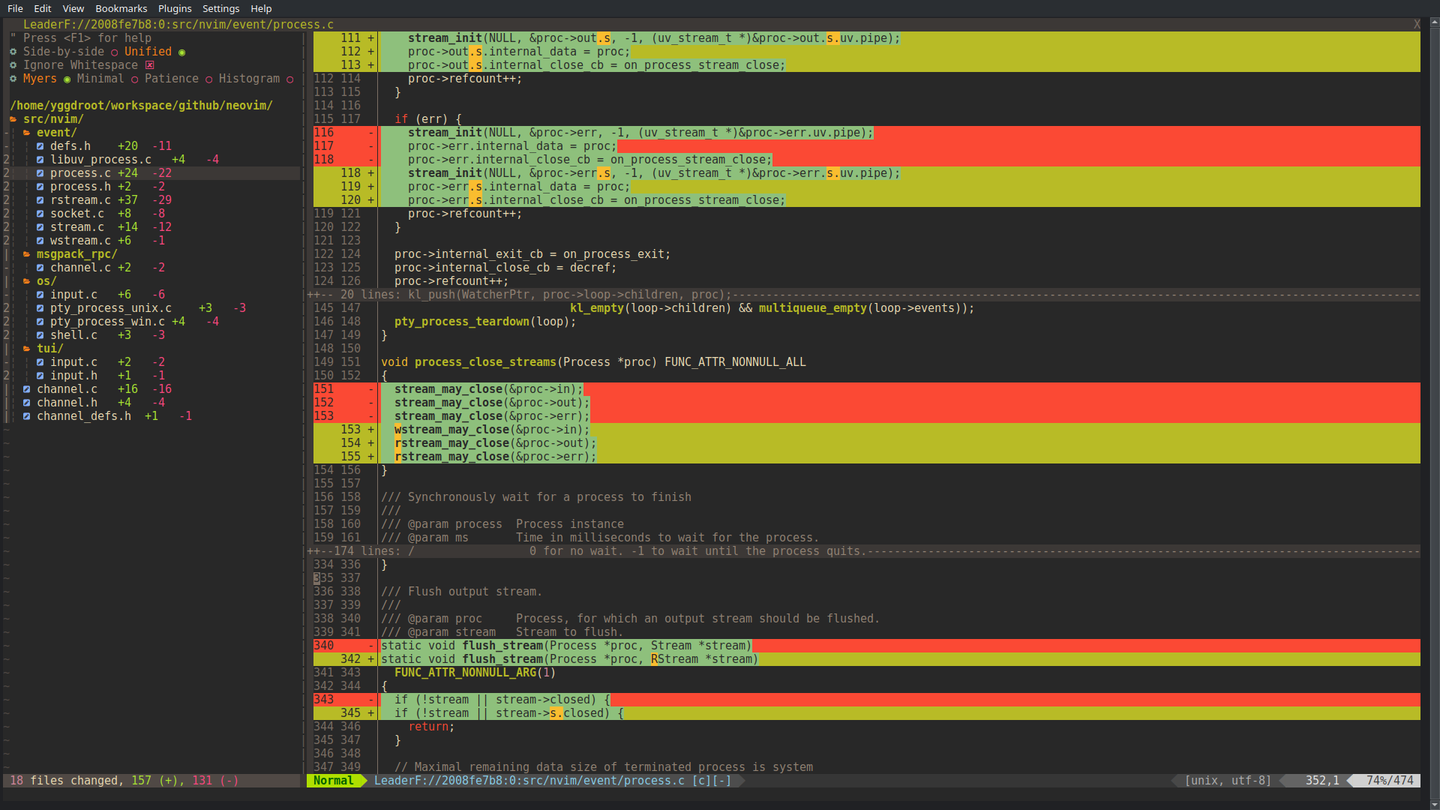Click the status line file name process.c [c][-]
Screen dimensions: 1440x810
553,780
